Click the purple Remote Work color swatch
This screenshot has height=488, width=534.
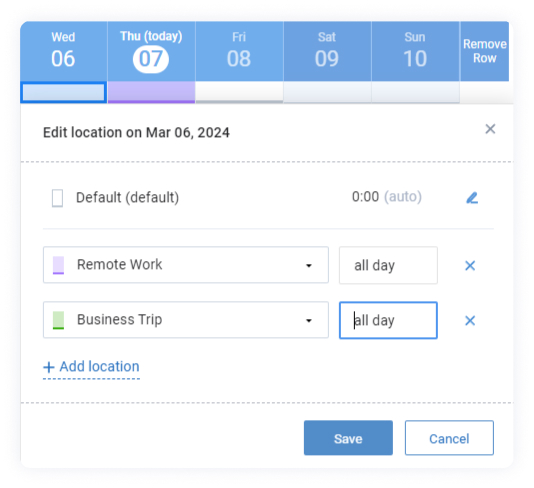tap(58, 265)
